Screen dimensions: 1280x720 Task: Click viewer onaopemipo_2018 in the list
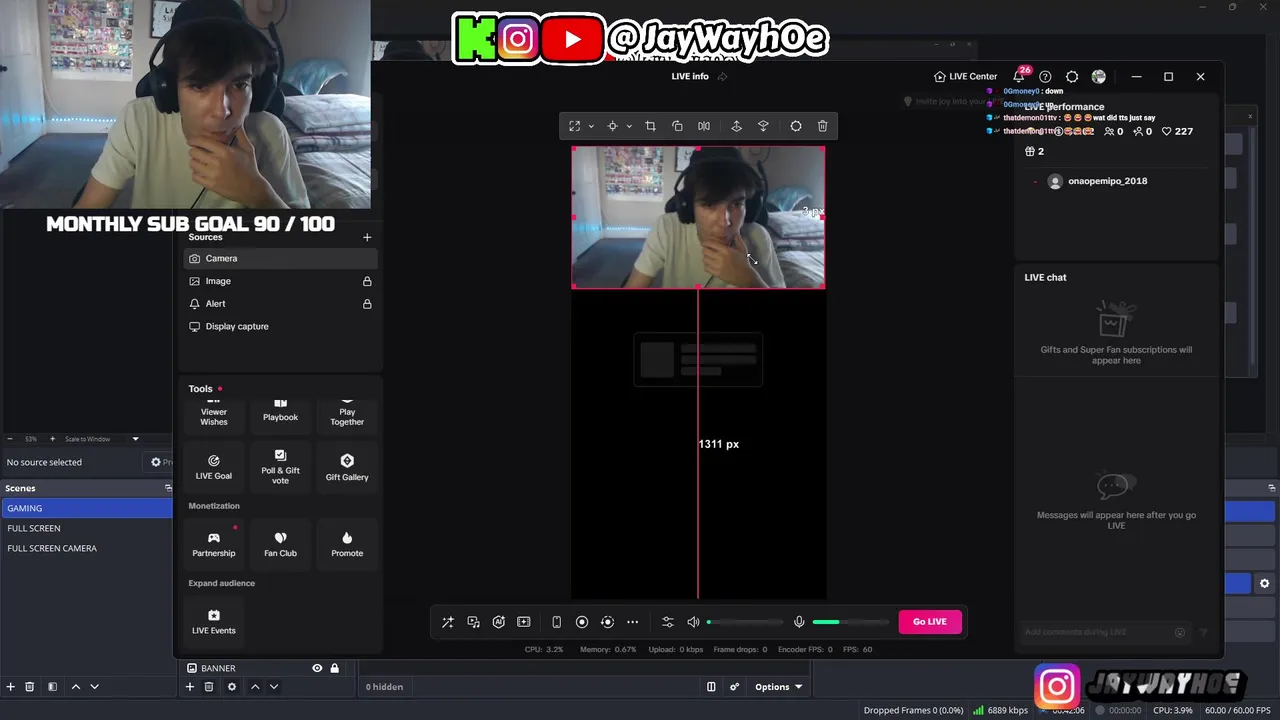click(x=1107, y=181)
